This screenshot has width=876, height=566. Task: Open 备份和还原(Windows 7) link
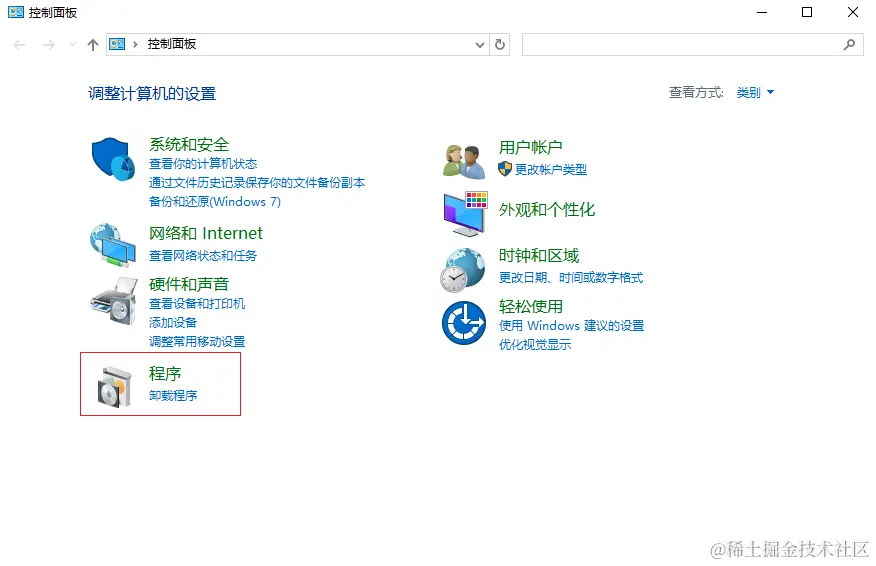[215, 202]
